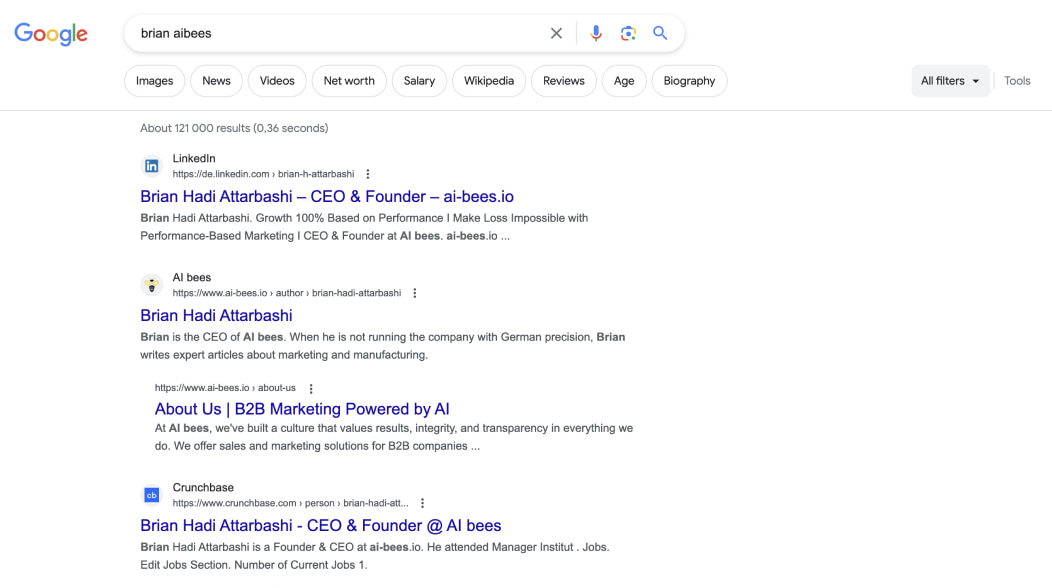The width and height of the screenshot is (1052, 588).
Task: Open About Us B2B Marketing link
Action: point(302,409)
